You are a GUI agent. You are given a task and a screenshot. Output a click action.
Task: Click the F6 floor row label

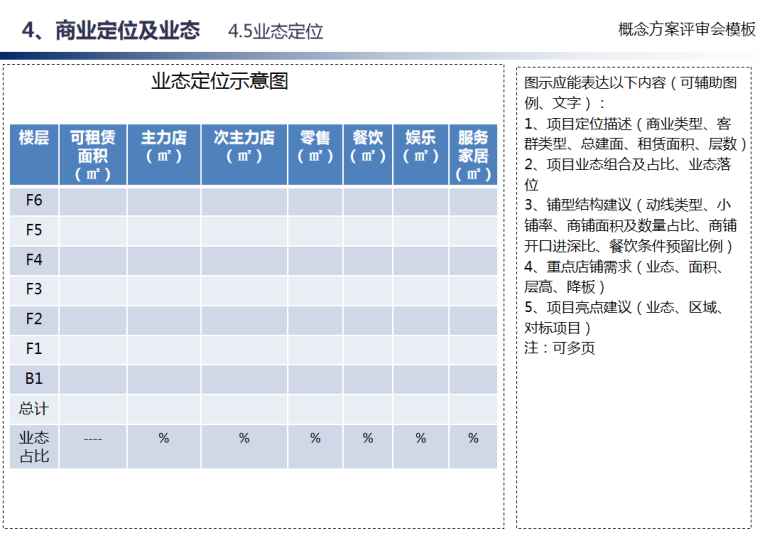[34, 201]
